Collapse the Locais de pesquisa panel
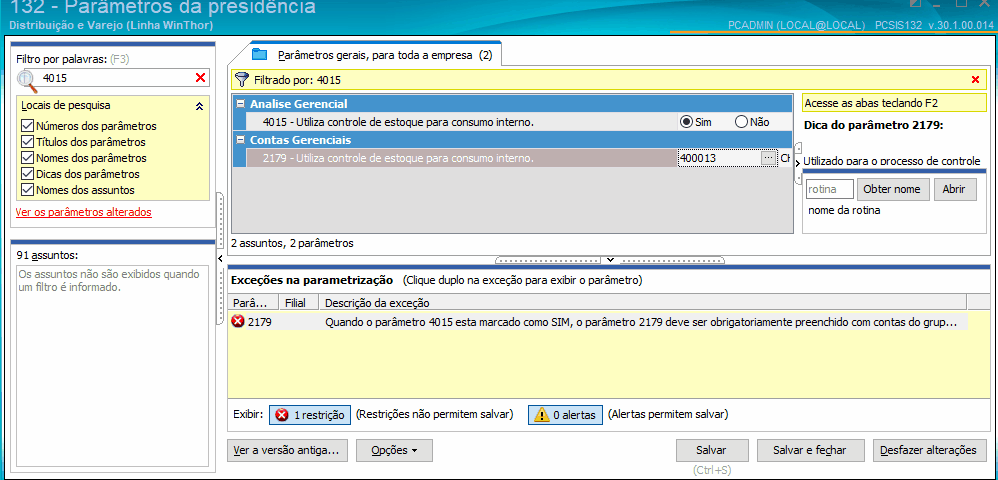 point(199,106)
